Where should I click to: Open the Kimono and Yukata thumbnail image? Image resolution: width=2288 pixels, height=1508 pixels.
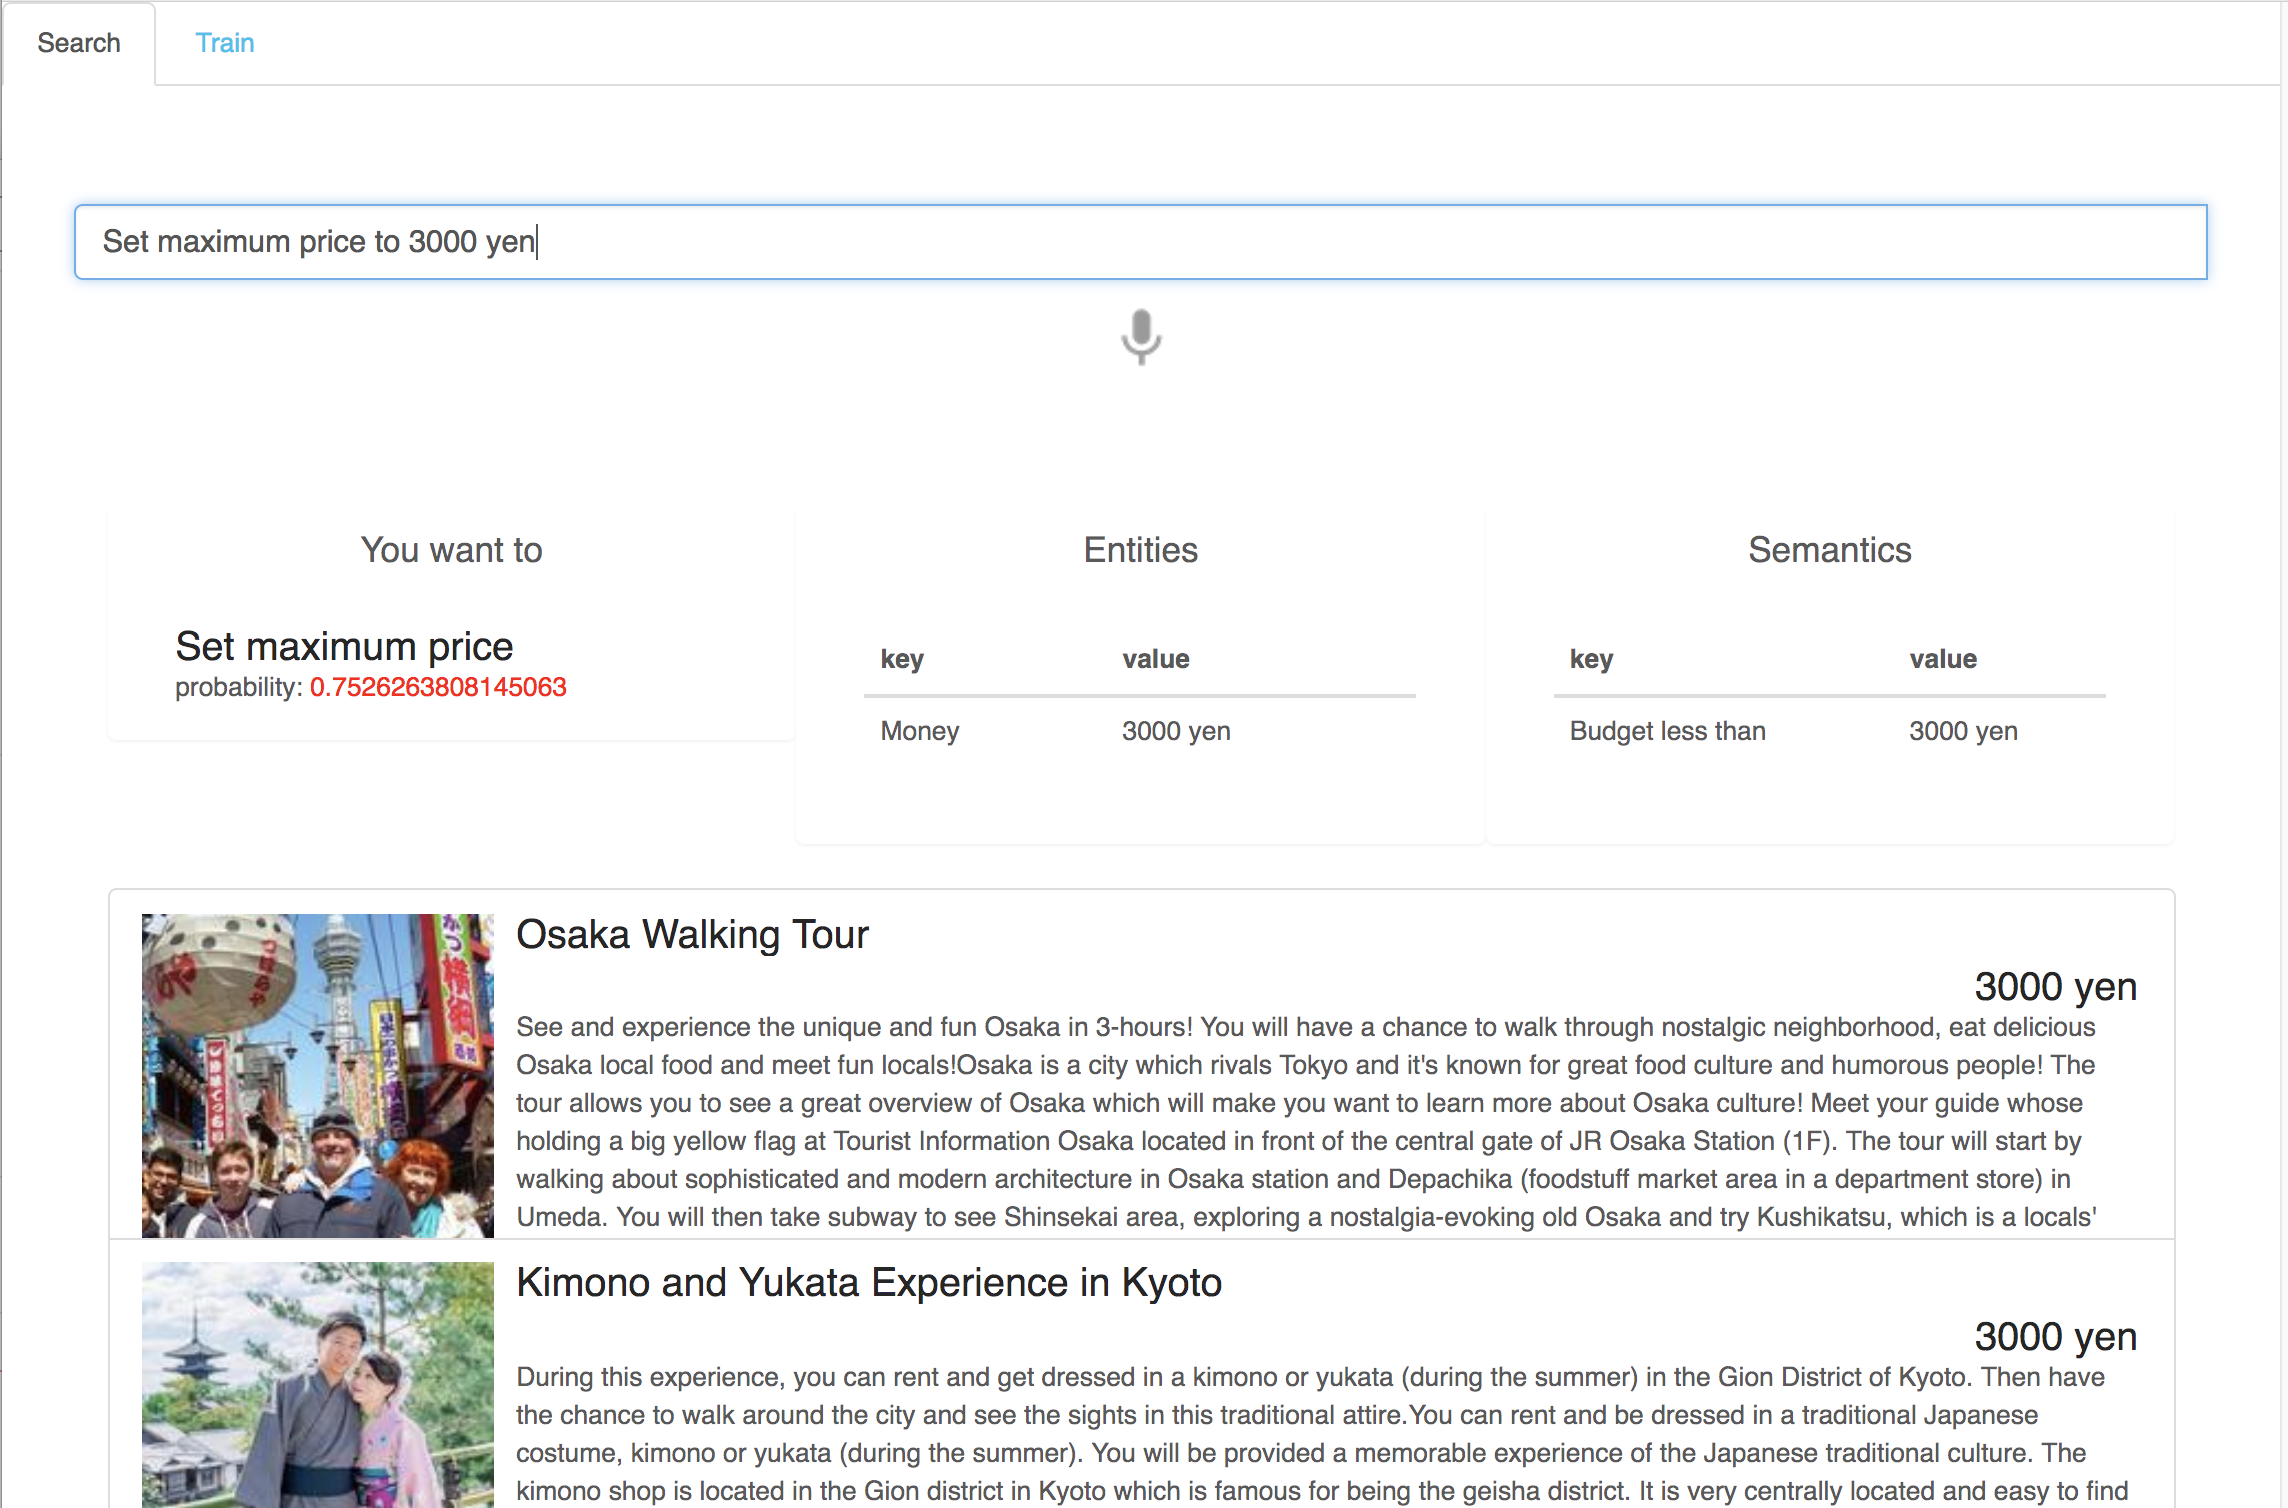(318, 1384)
